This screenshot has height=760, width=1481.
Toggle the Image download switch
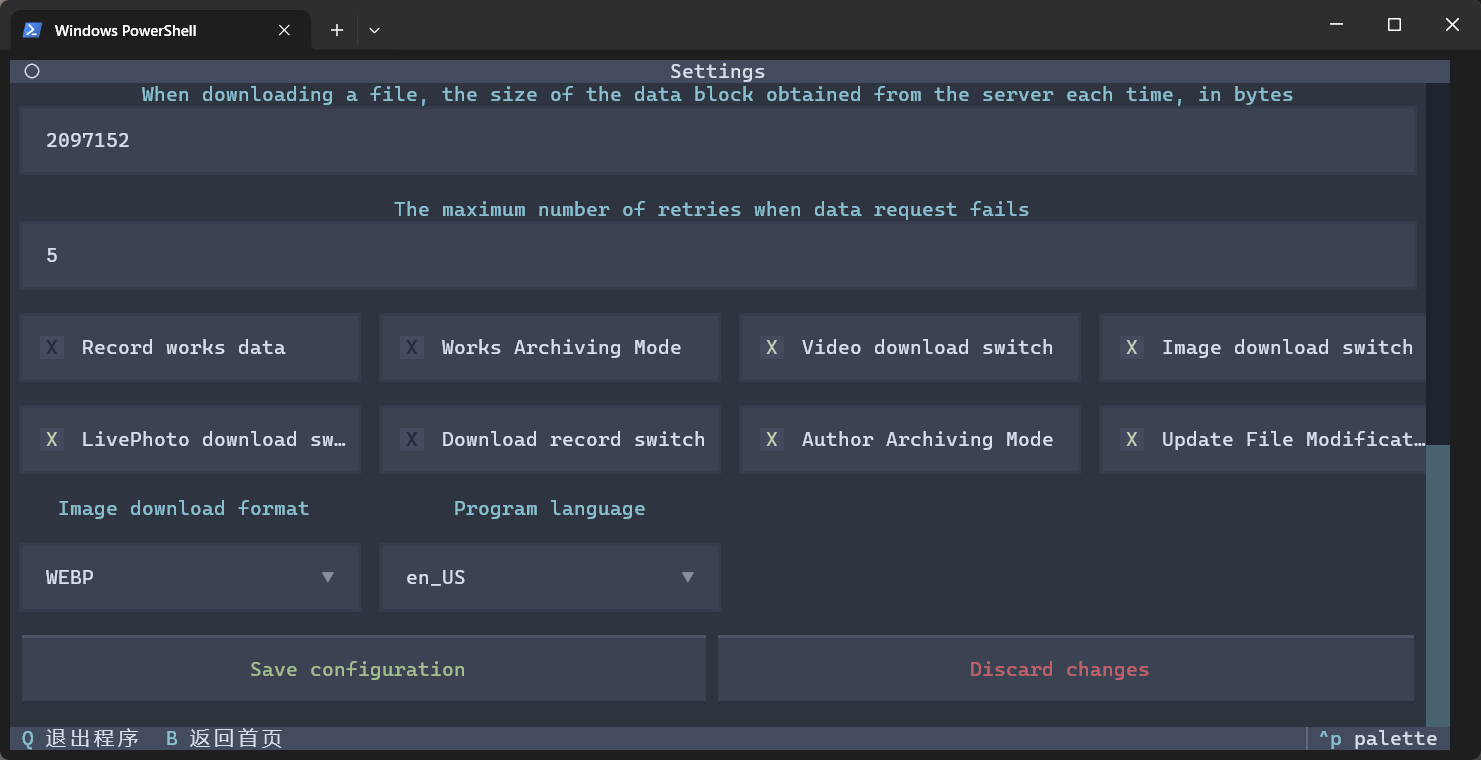(x=1132, y=347)
